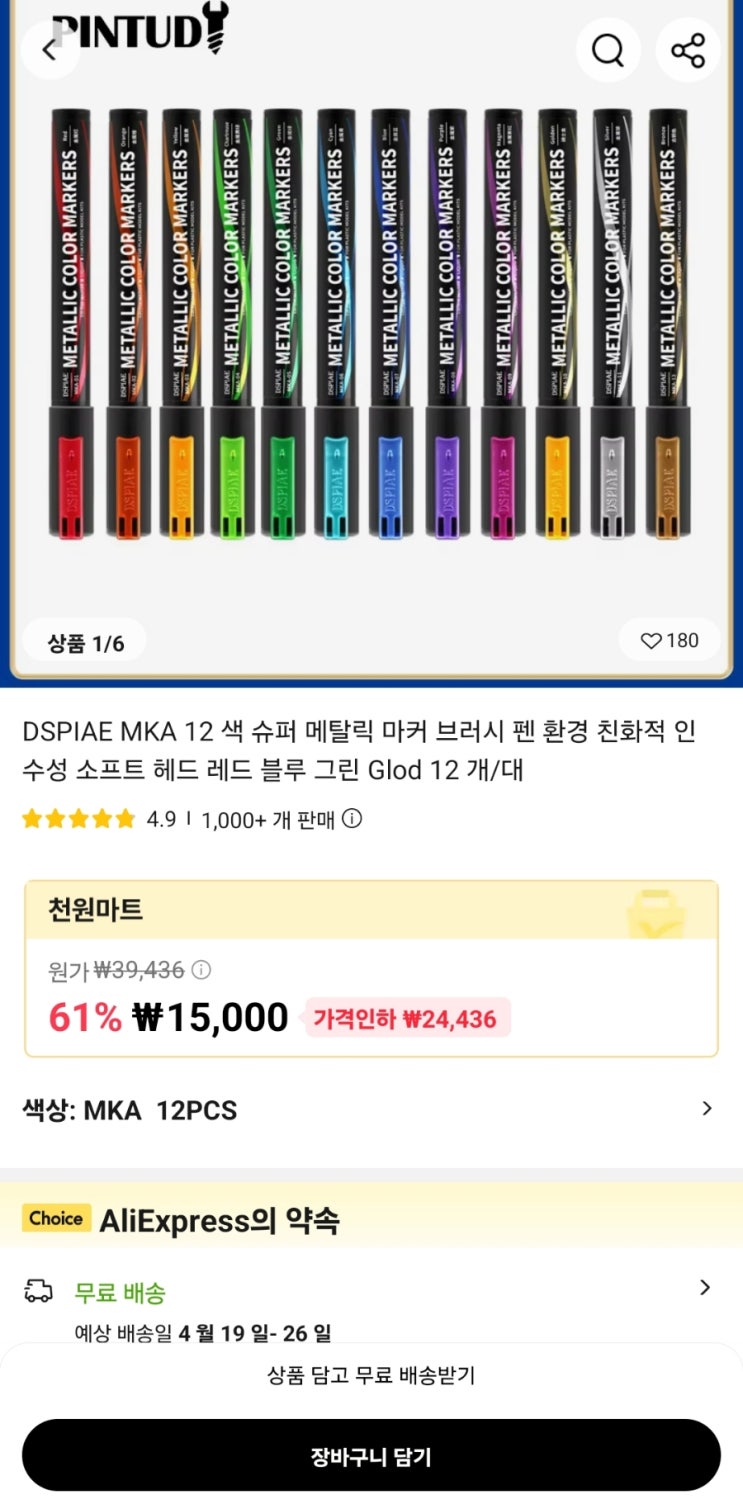Open the 천원마트 banner

click(371, 911)
